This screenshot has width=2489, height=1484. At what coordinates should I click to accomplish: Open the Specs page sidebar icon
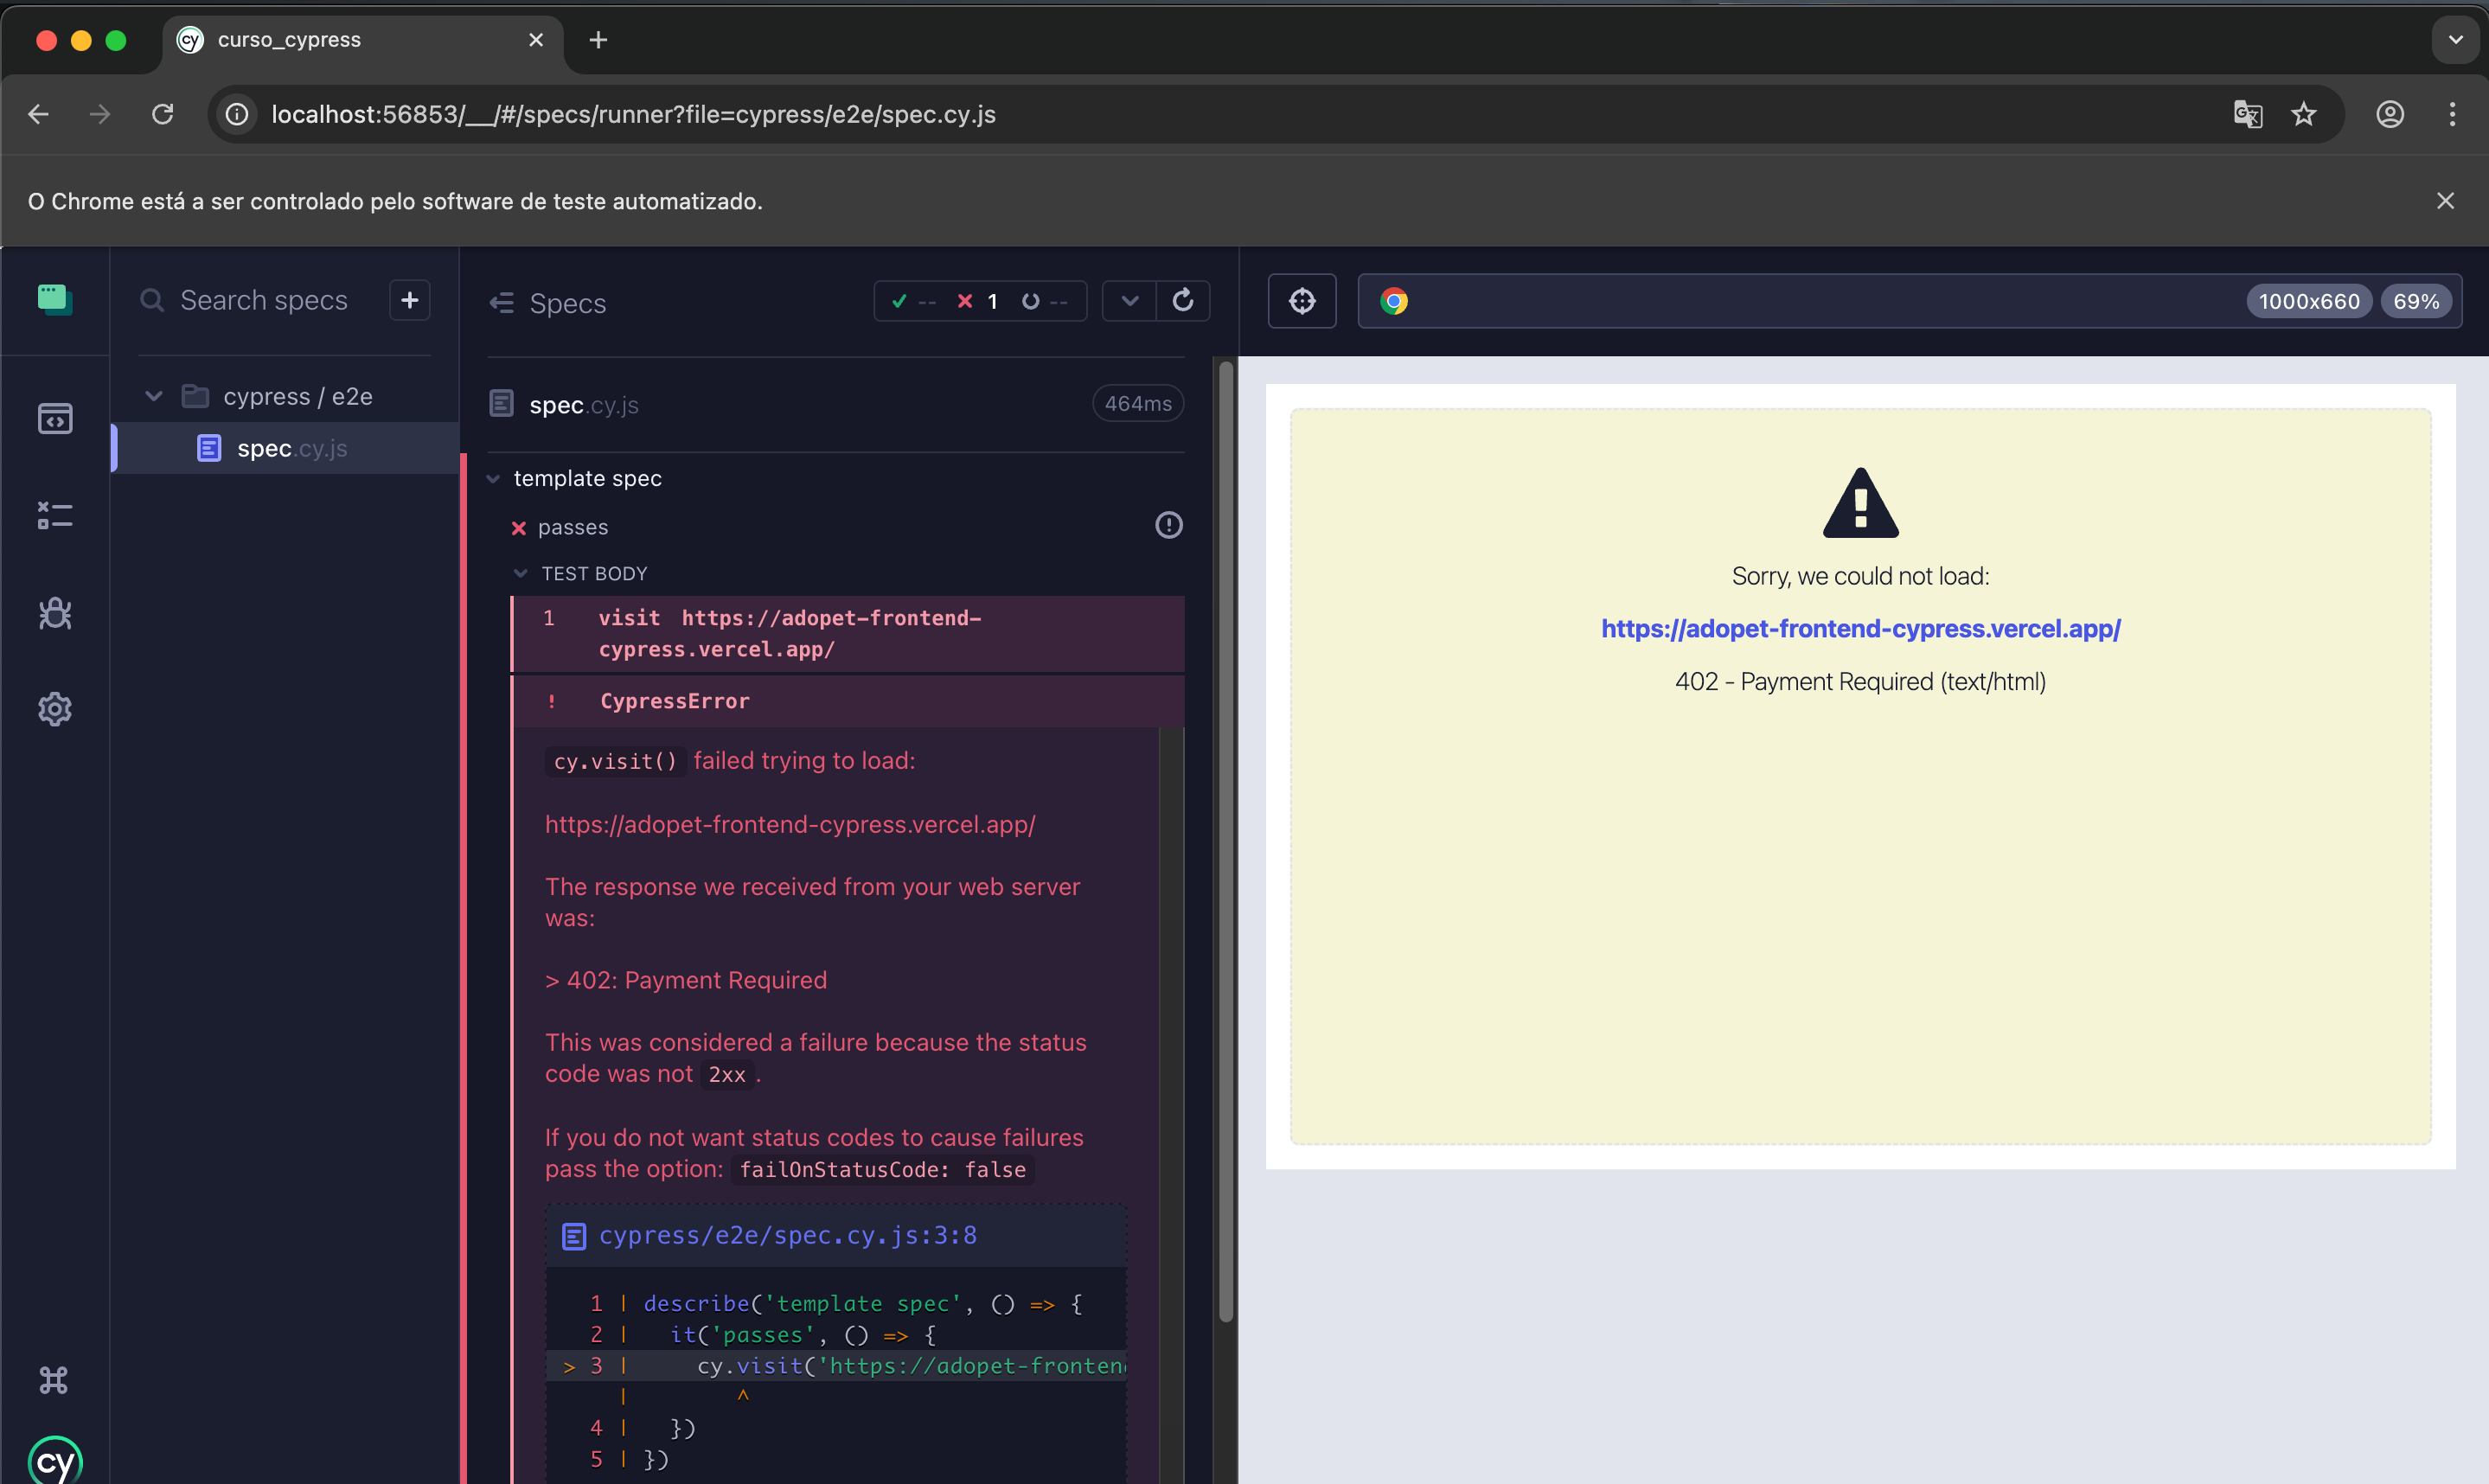click(55, 418)
